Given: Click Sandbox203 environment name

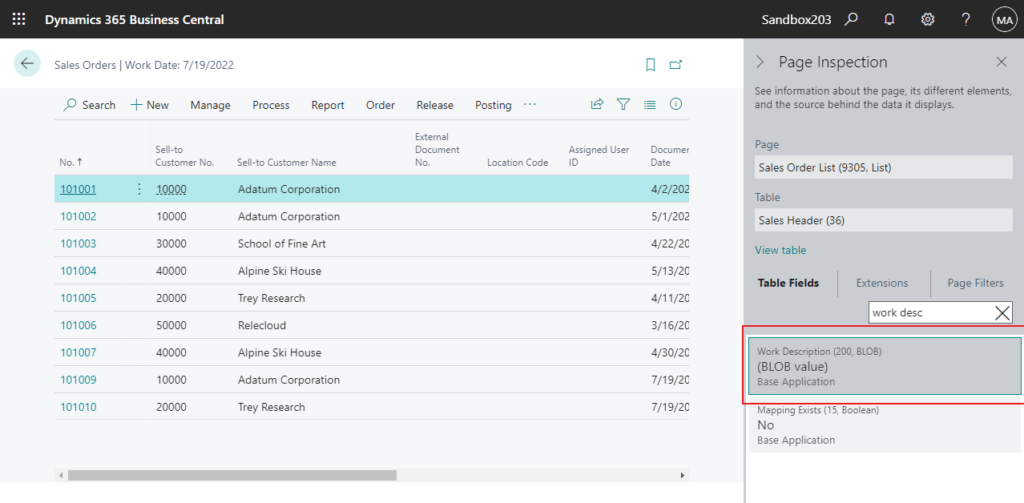Looking at the screenshot, I should pyautogui.click(x=796, y=20).
